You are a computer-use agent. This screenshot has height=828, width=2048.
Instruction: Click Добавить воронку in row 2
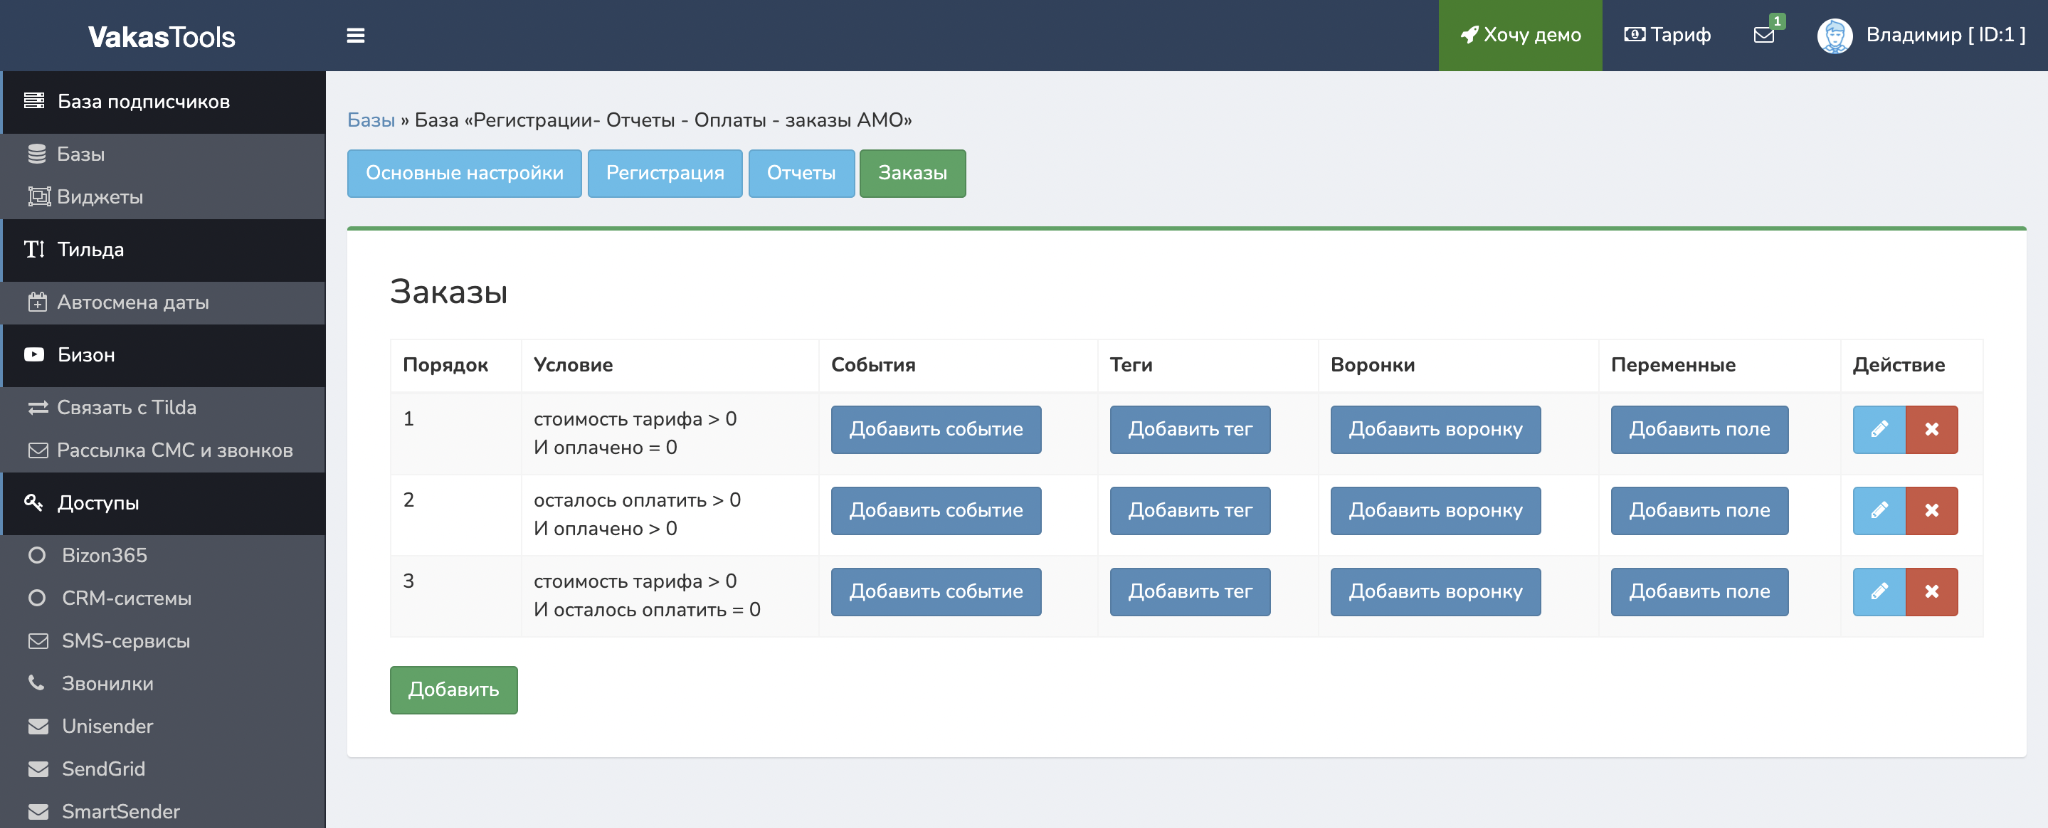click(1435, 511)
